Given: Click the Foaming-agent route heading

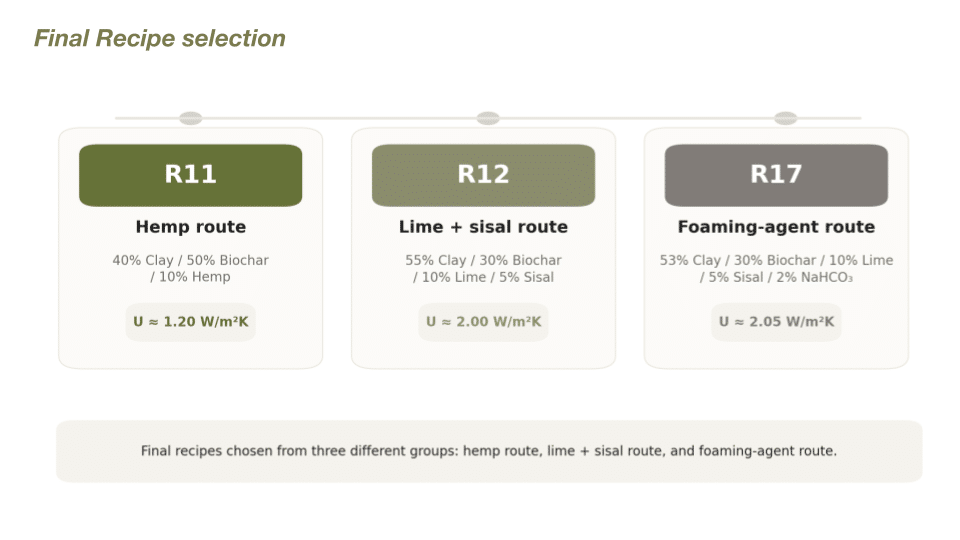Looking at the screenshot, I should 776,227.
